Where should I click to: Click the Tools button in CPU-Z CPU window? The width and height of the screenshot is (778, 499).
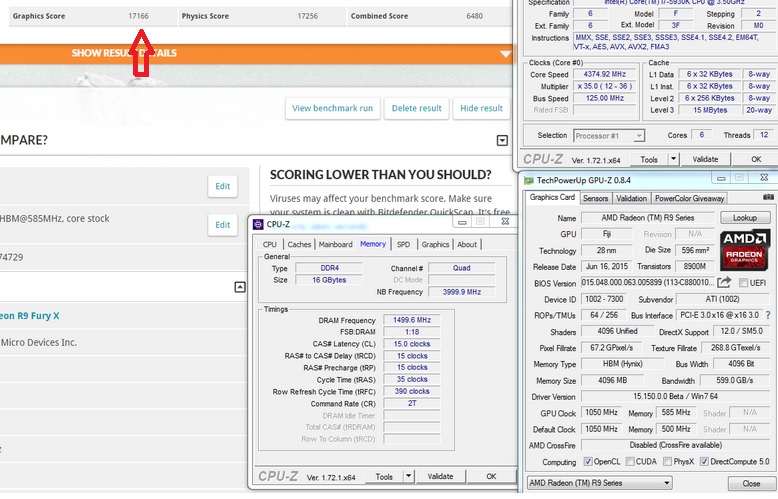(x=648, y=159)
